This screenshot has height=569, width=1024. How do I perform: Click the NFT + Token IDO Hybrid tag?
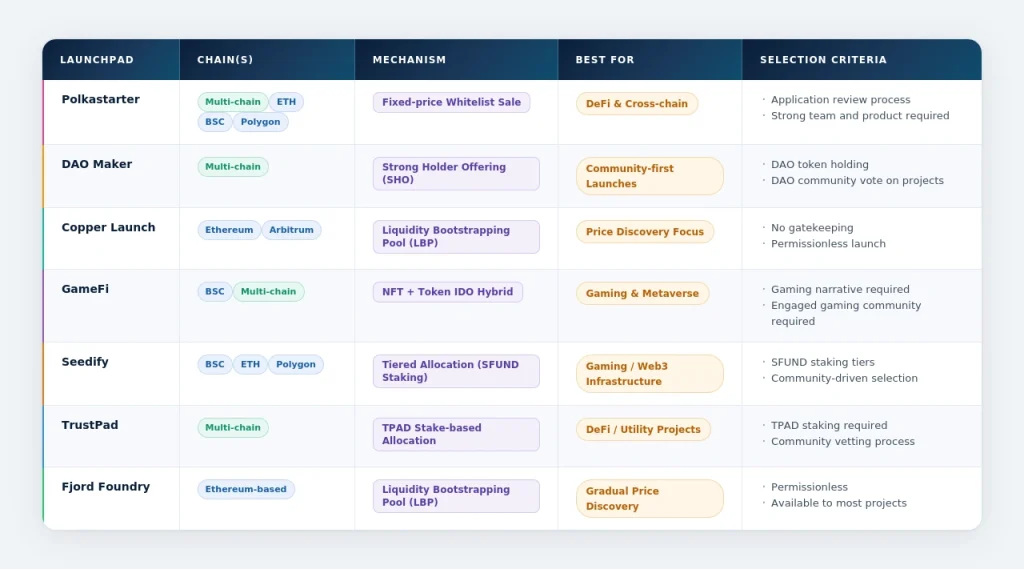tap(447, 292)
